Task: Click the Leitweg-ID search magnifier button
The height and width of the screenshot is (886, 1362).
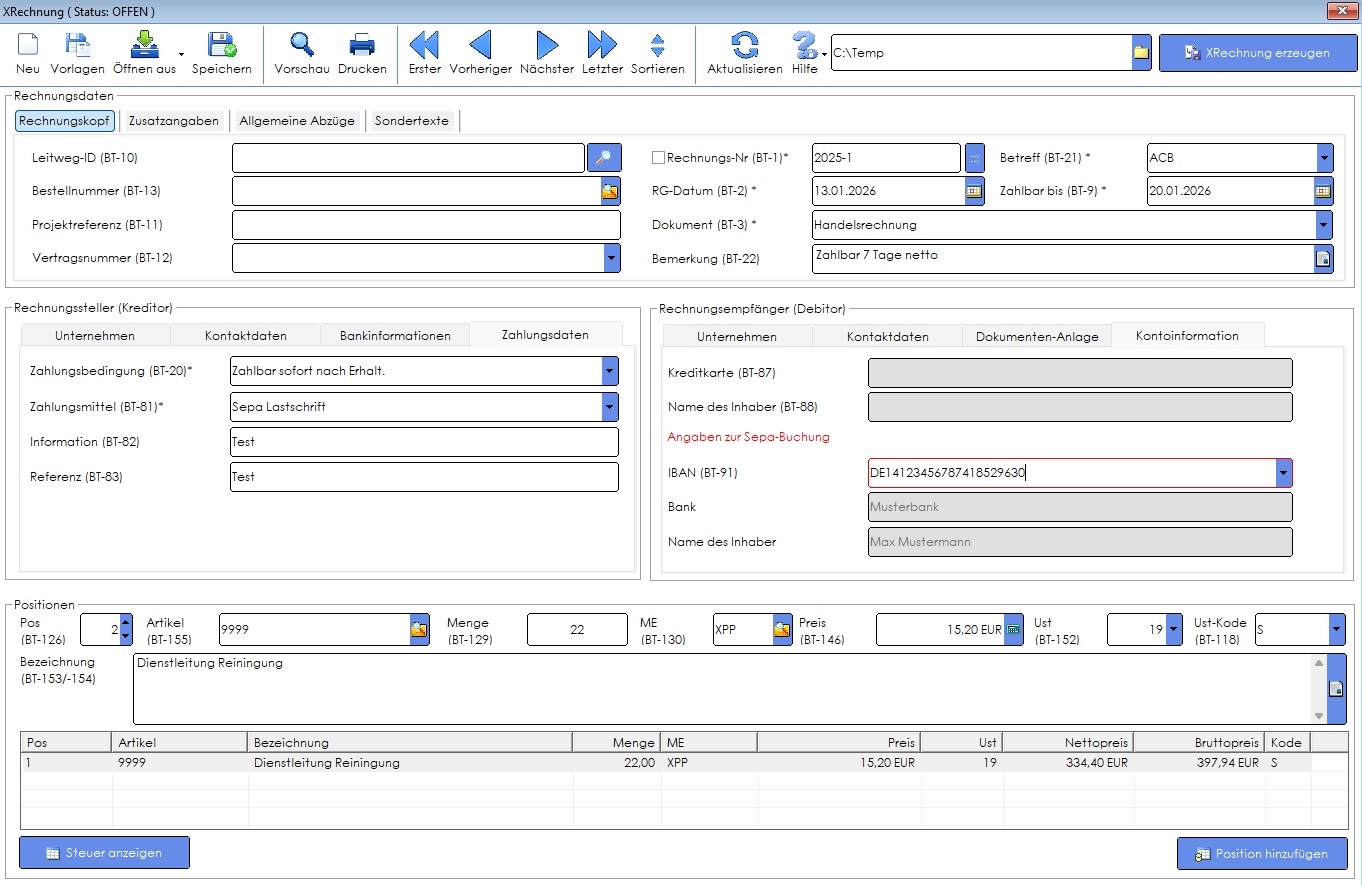Action: tap(604, 158)
